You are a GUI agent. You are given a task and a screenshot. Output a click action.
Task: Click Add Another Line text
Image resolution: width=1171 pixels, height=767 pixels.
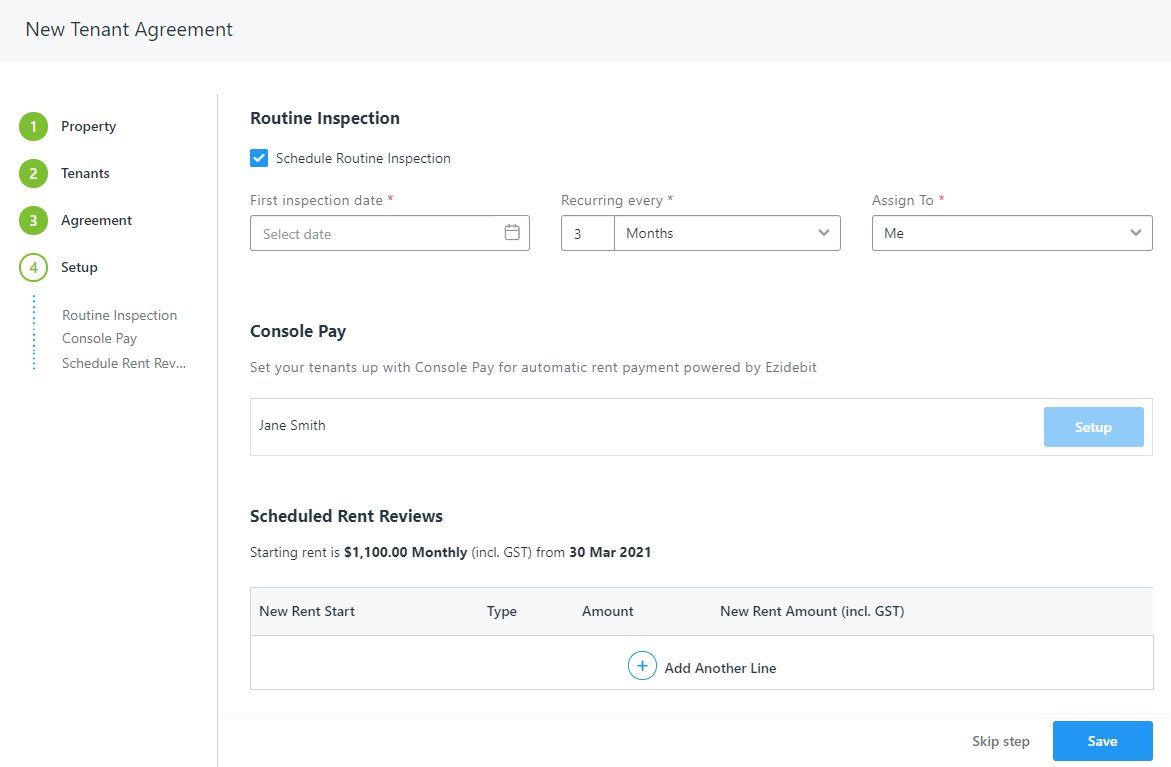point(720,668)
